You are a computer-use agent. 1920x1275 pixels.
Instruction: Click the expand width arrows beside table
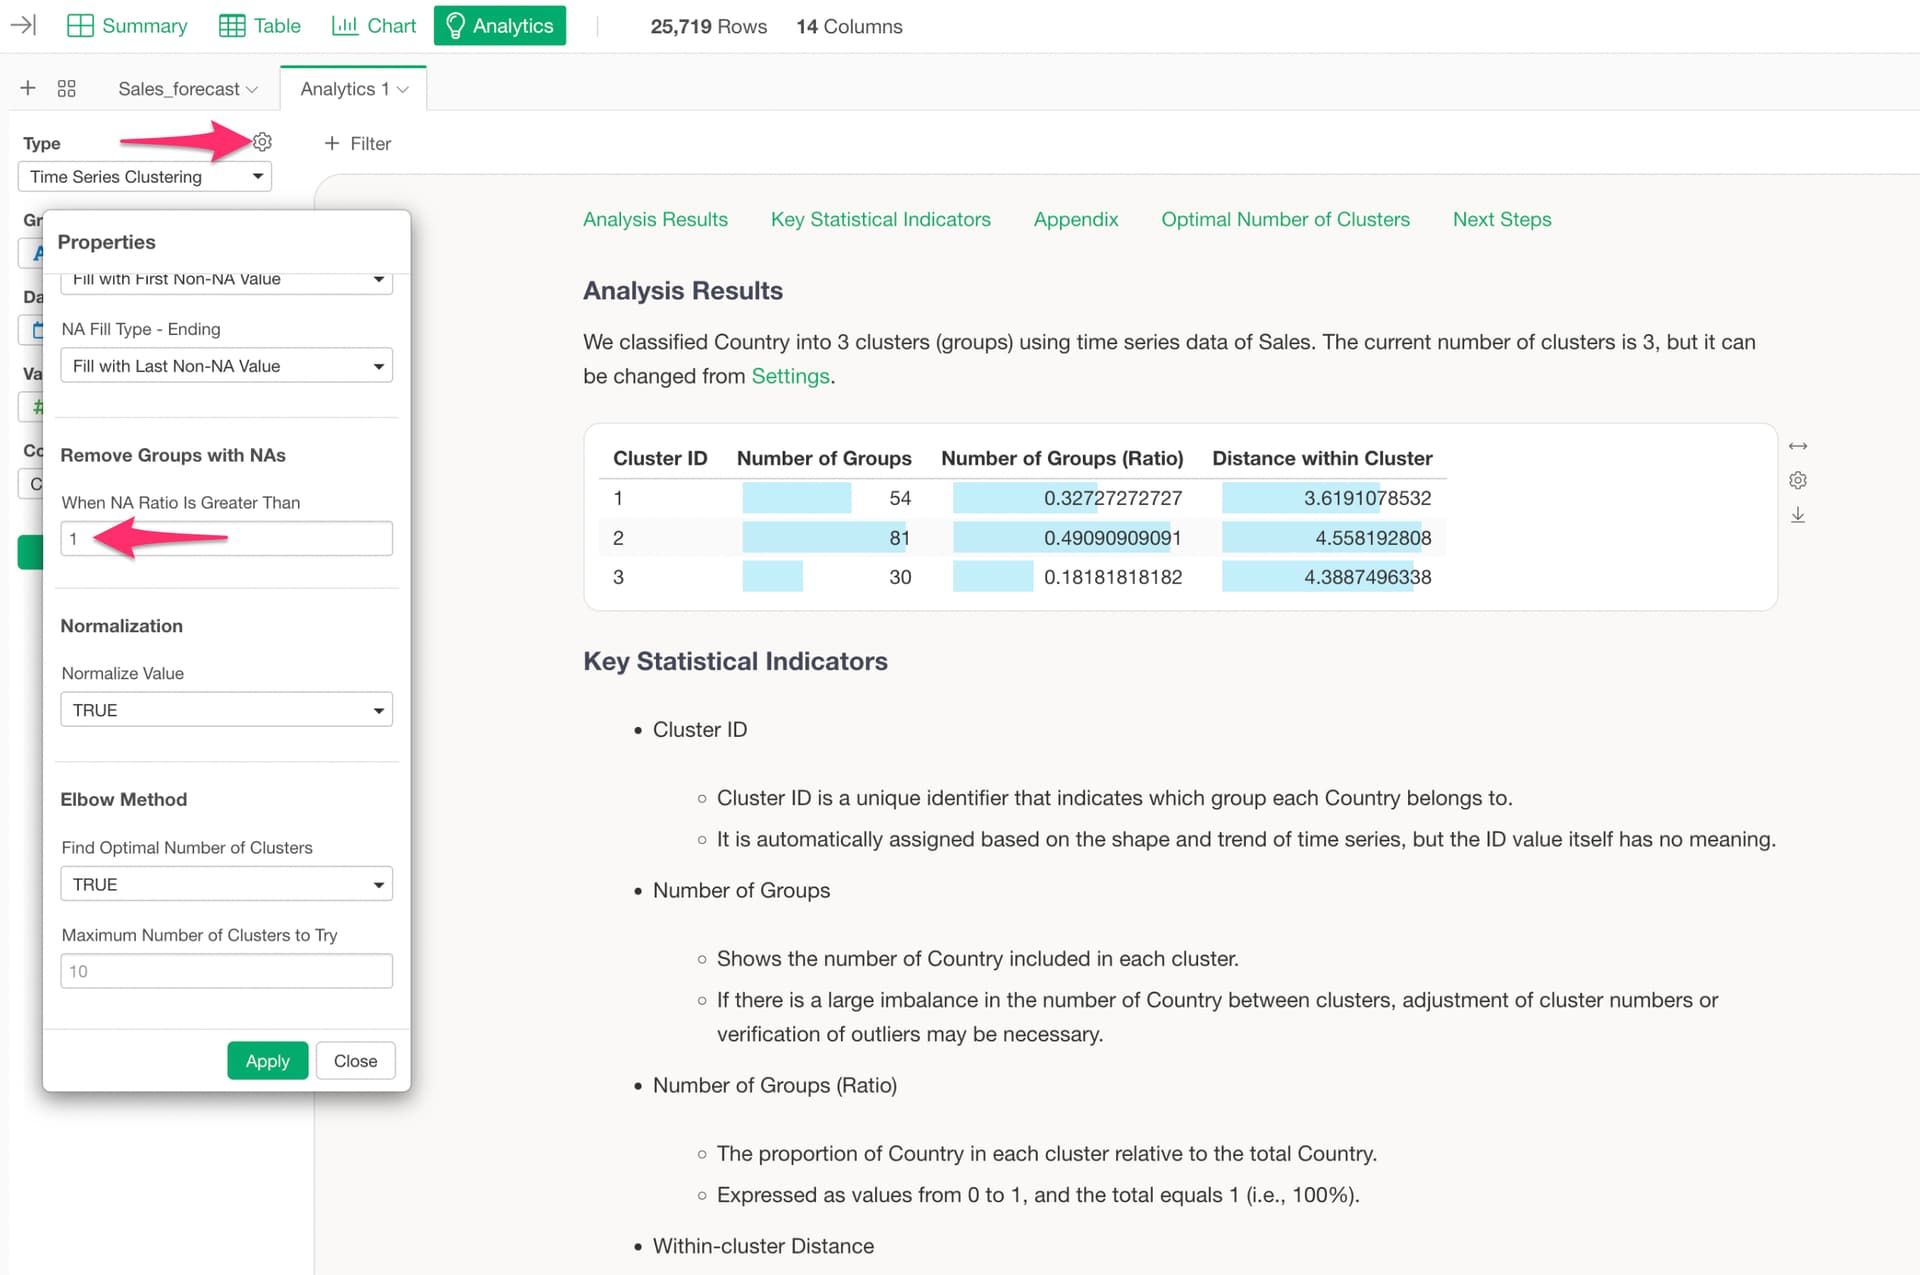[x=1797, y=446]
